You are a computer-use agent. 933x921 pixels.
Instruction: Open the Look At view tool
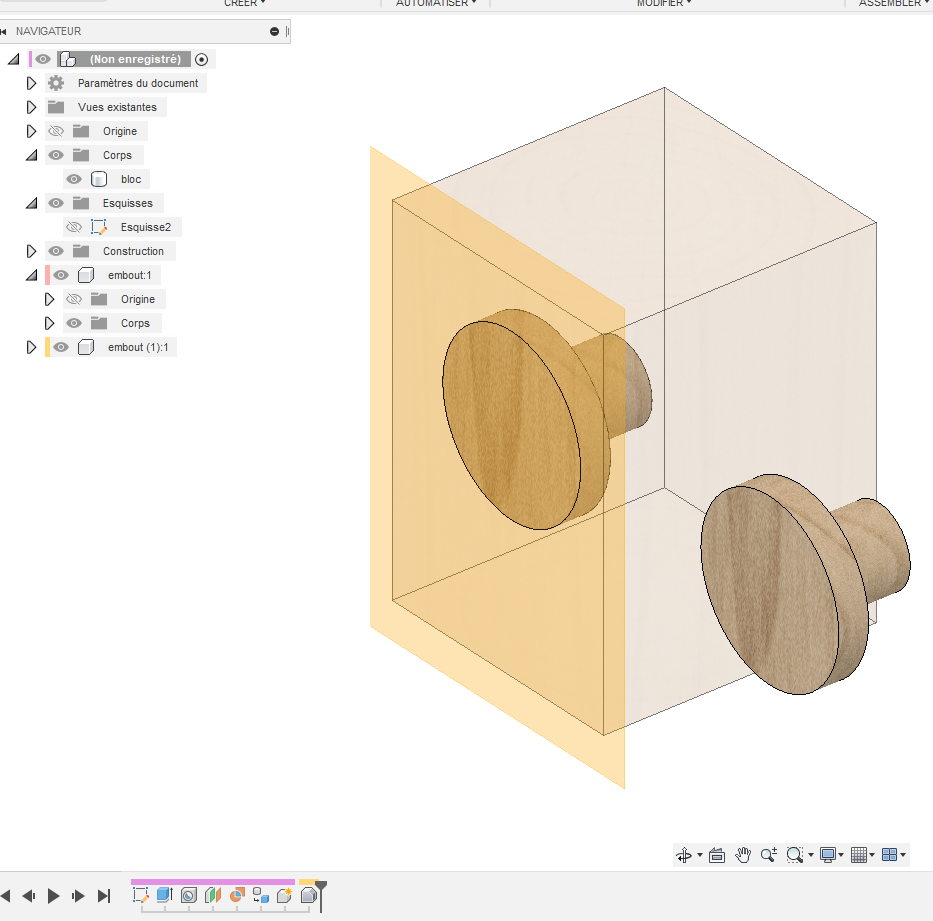tap(716, 855)
